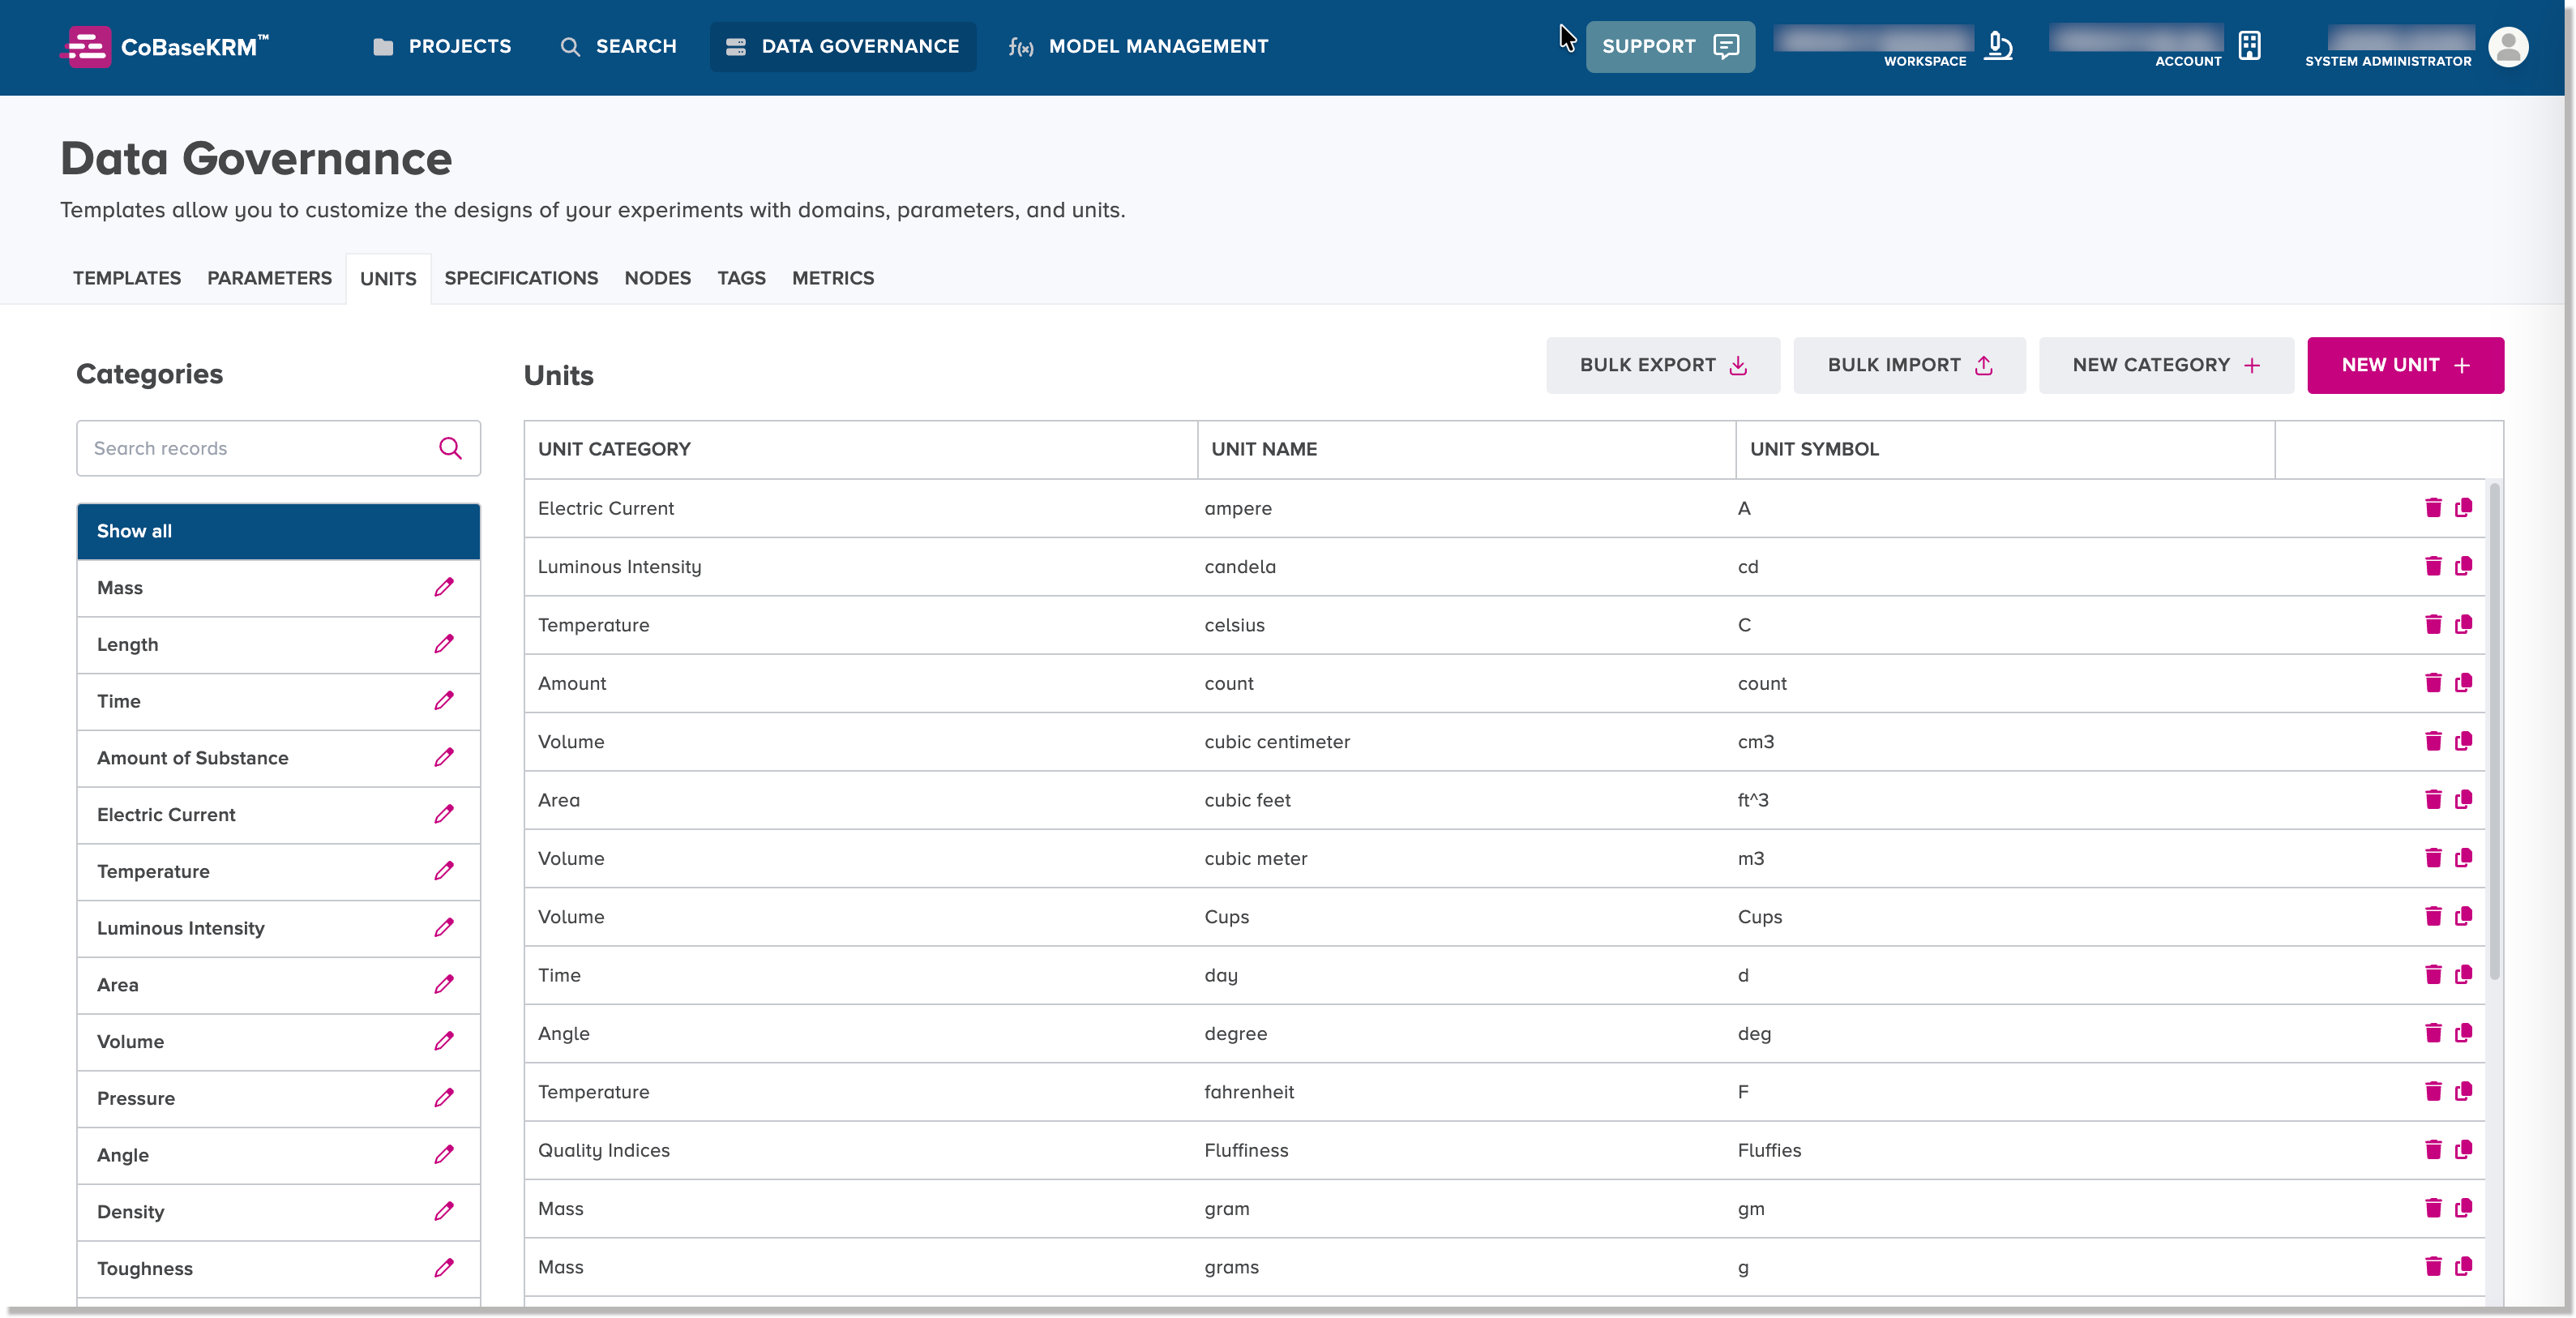Edit the Amount of Substance category

tap(444, 757)
